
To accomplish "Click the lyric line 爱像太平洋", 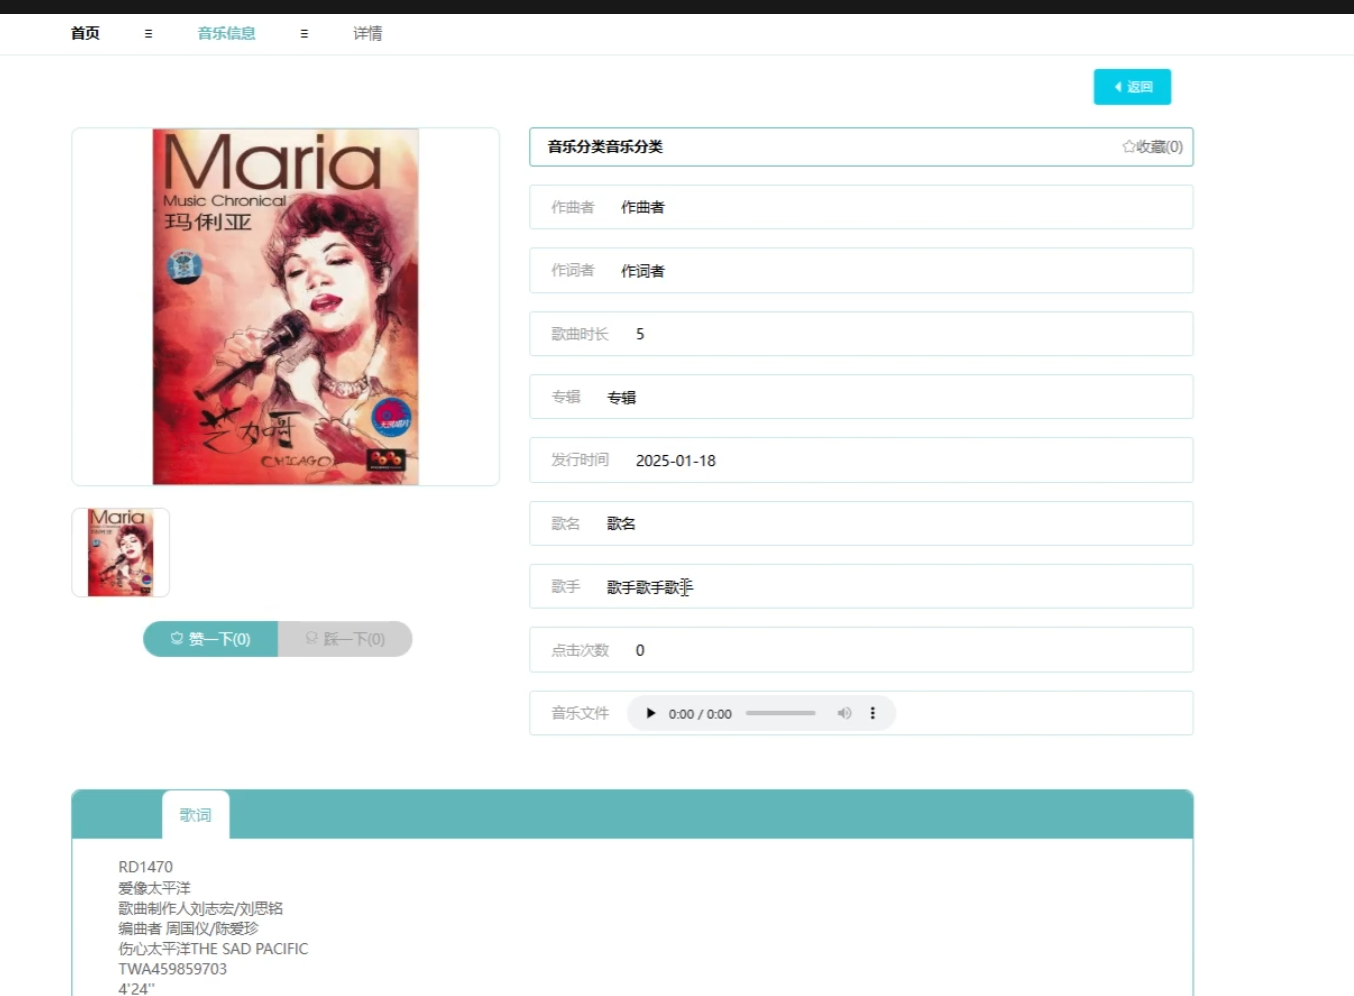I will [154, 888].
